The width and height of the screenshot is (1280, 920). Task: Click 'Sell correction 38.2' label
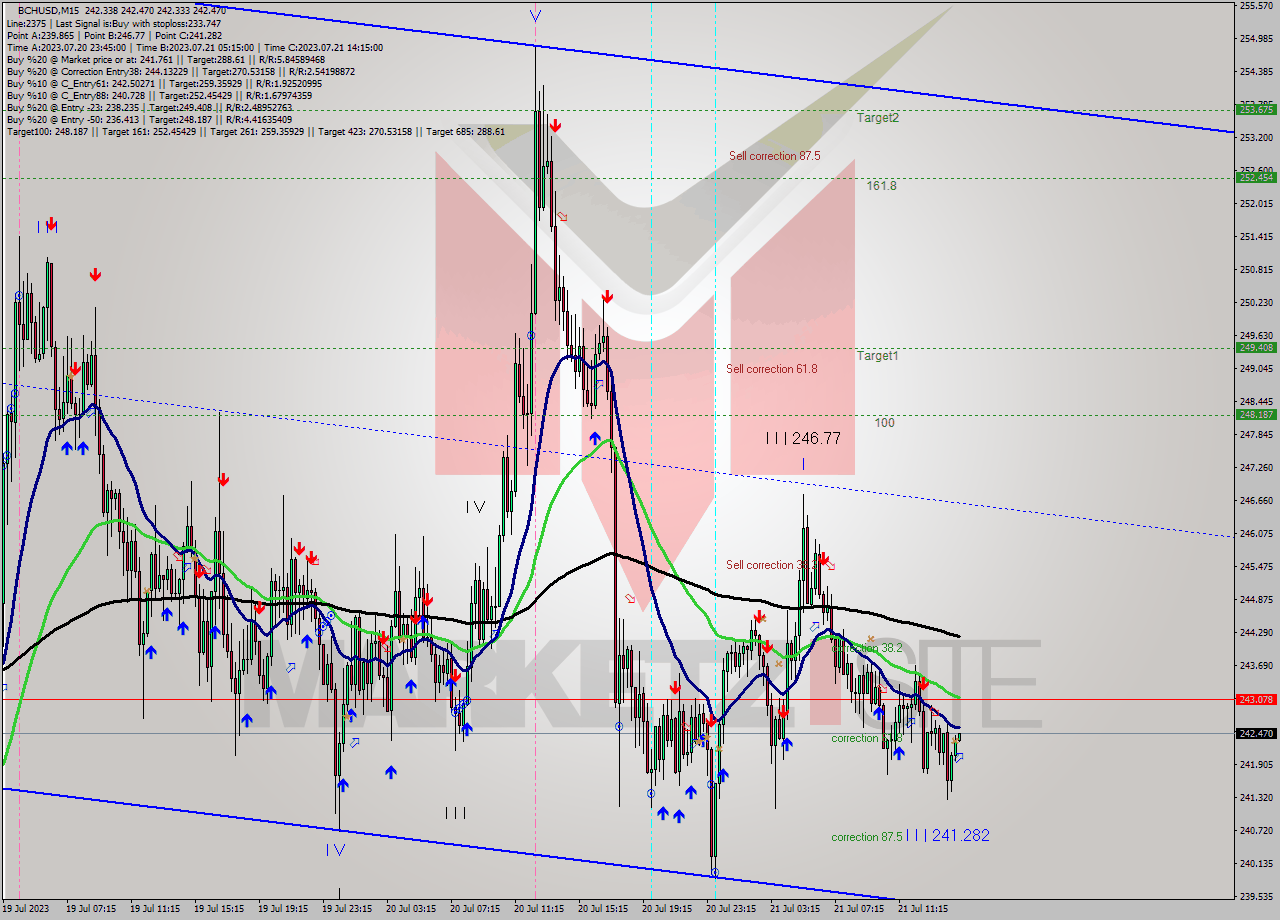772,565
